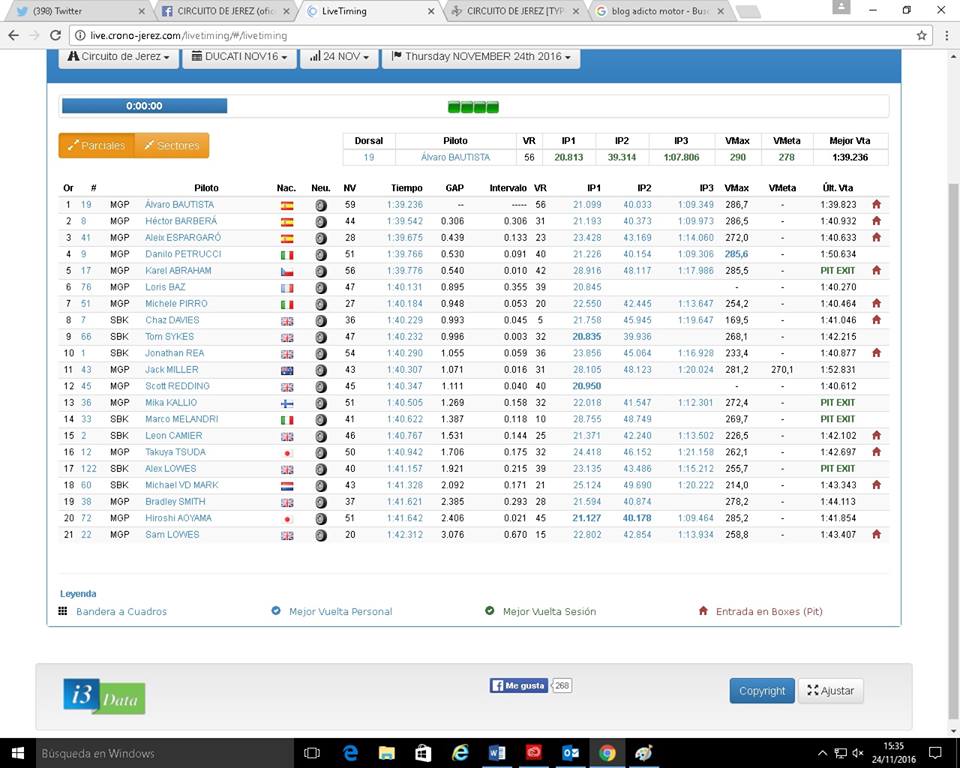Open the DUCATI NOV16 event dropdown
The height and width of the screenshot is (768, 960).
click(239, 57)
